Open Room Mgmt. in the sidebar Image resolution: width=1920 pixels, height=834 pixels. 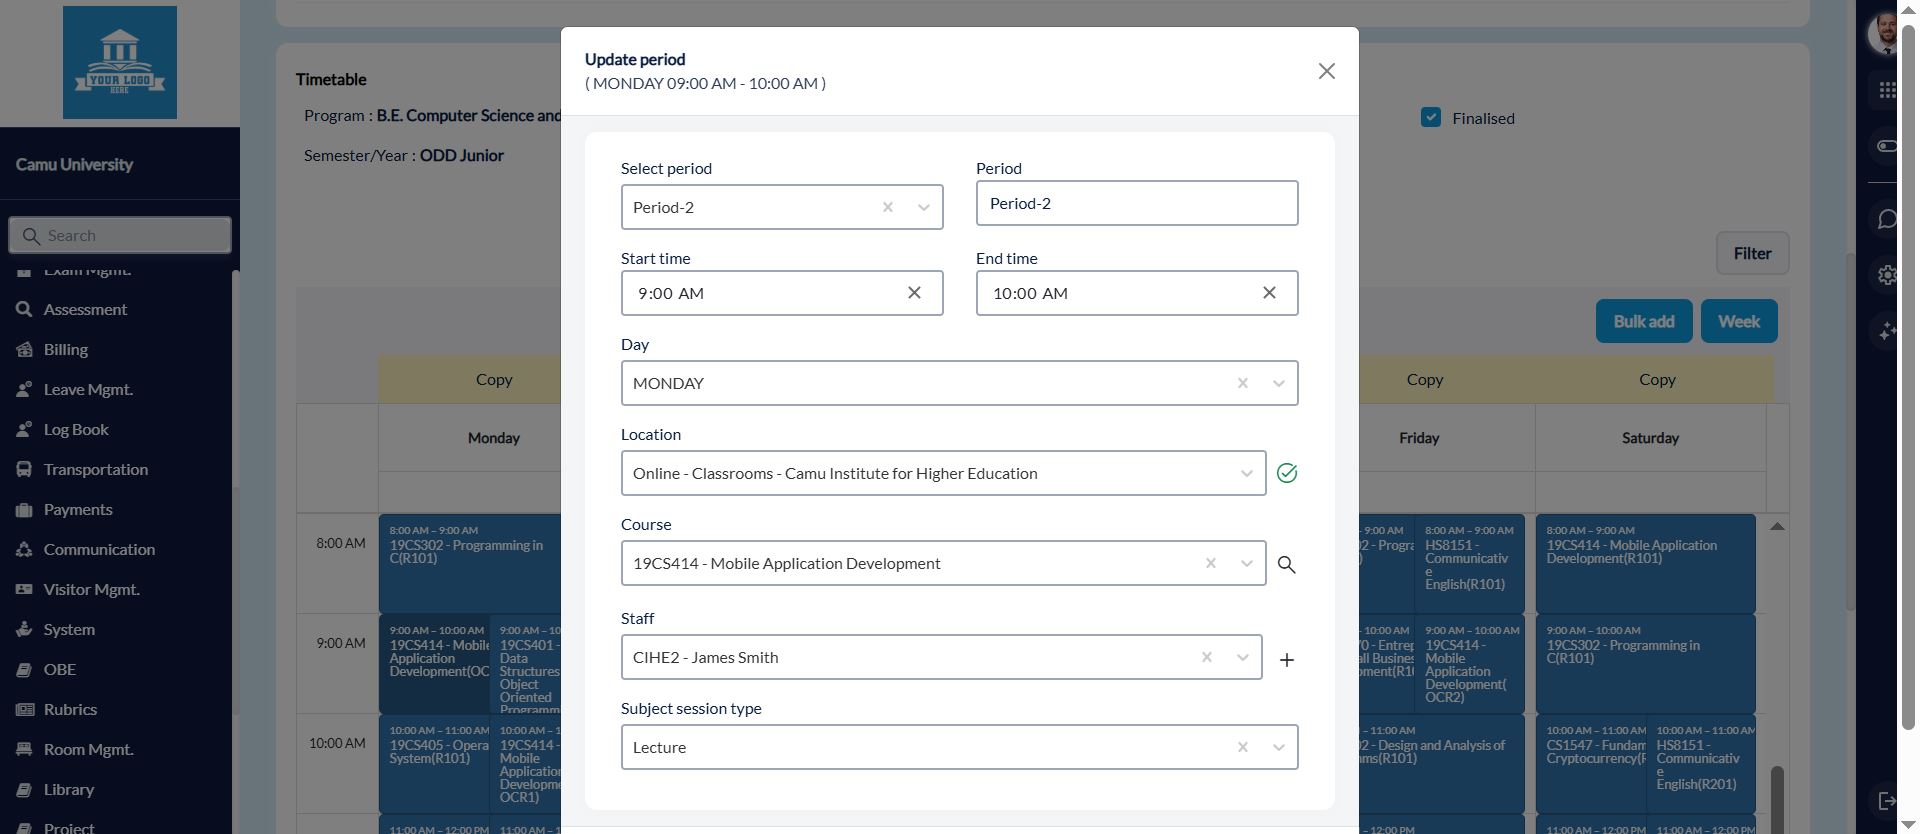pos(88,749)
